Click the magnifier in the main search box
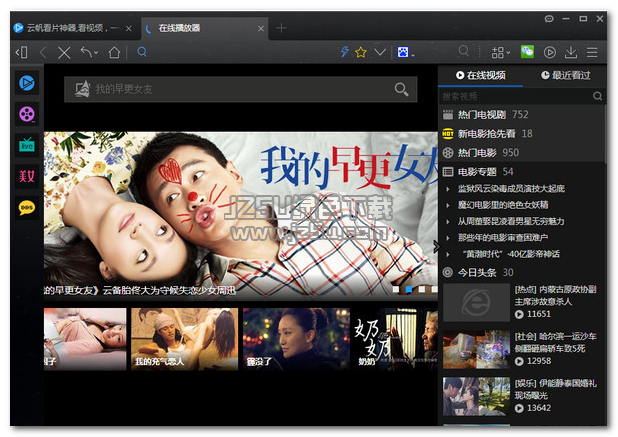Viewport: 618px width, 437px height. click(x=401, y=89)
